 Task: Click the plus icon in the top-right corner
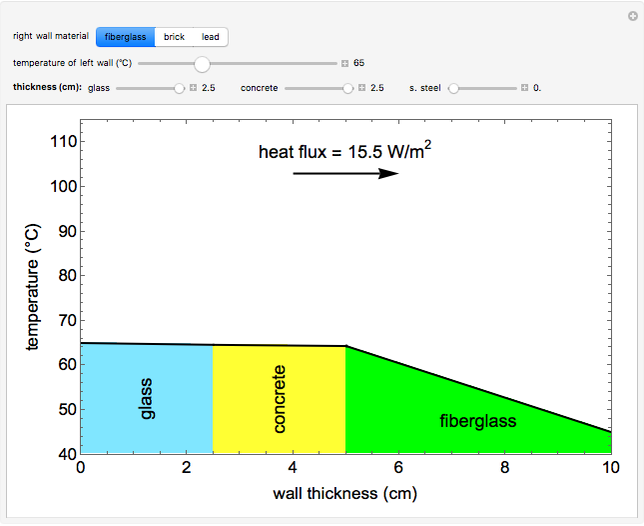(x=630, y=13)
